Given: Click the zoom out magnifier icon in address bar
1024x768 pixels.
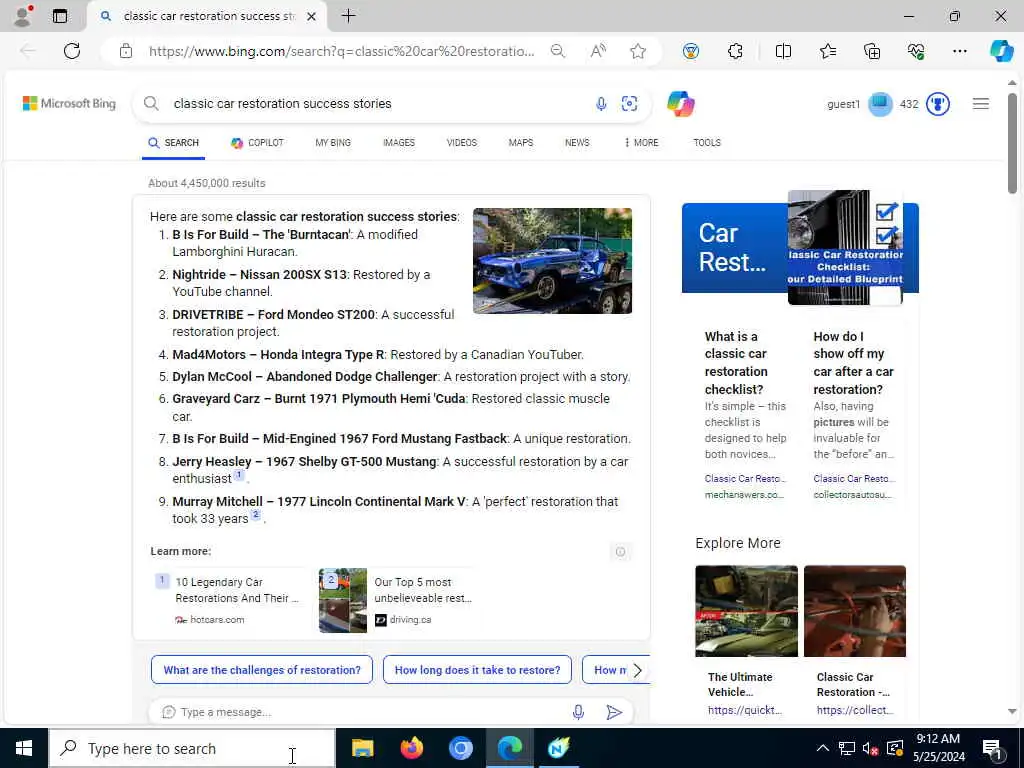Looking at the screenshot, I should (x=558, y=51).
